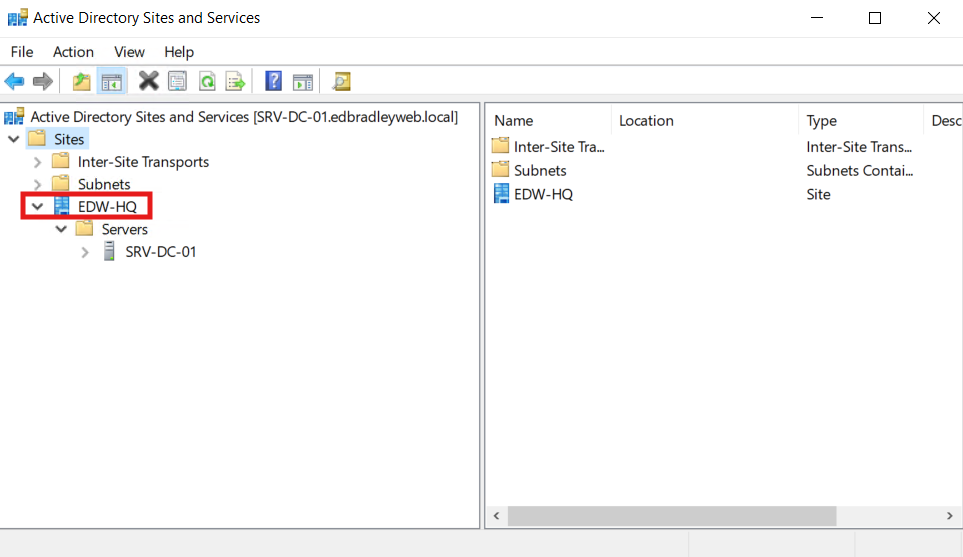The width and height of the screenshot is (963, 557).
Task: Sort by the Type column header
Action: 861,121
